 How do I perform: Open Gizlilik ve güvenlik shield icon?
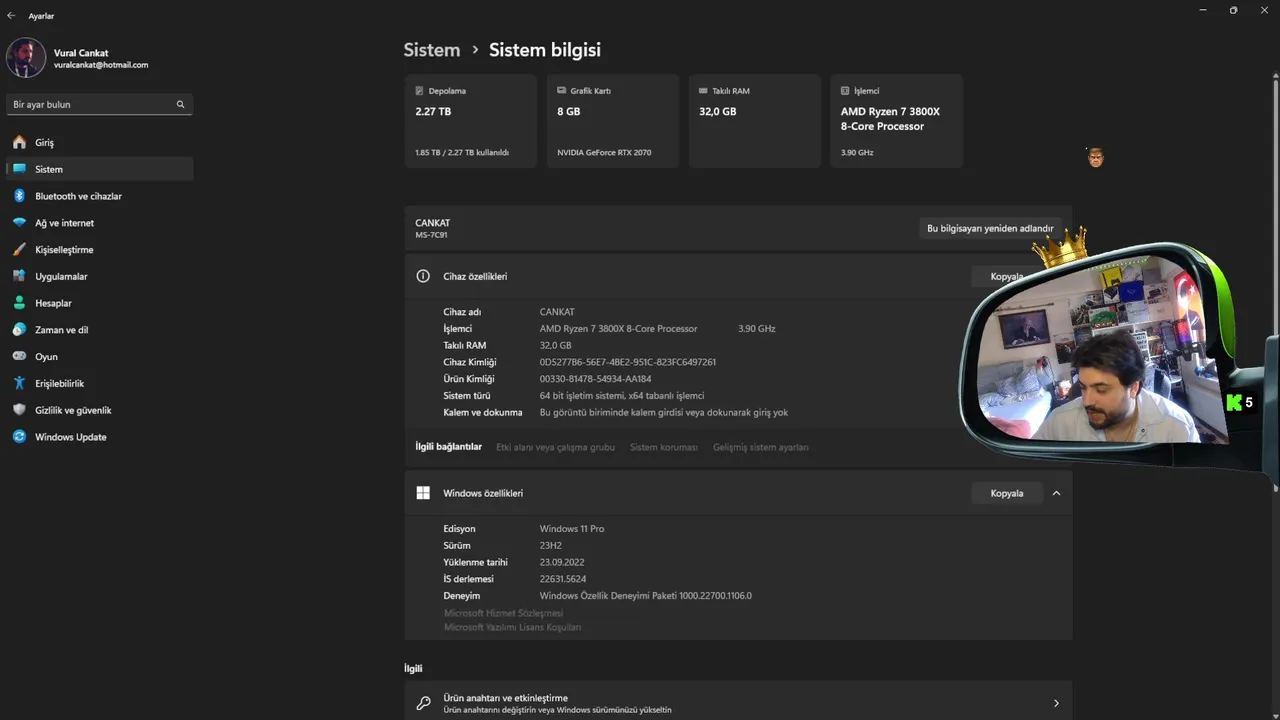click(19, 410)
